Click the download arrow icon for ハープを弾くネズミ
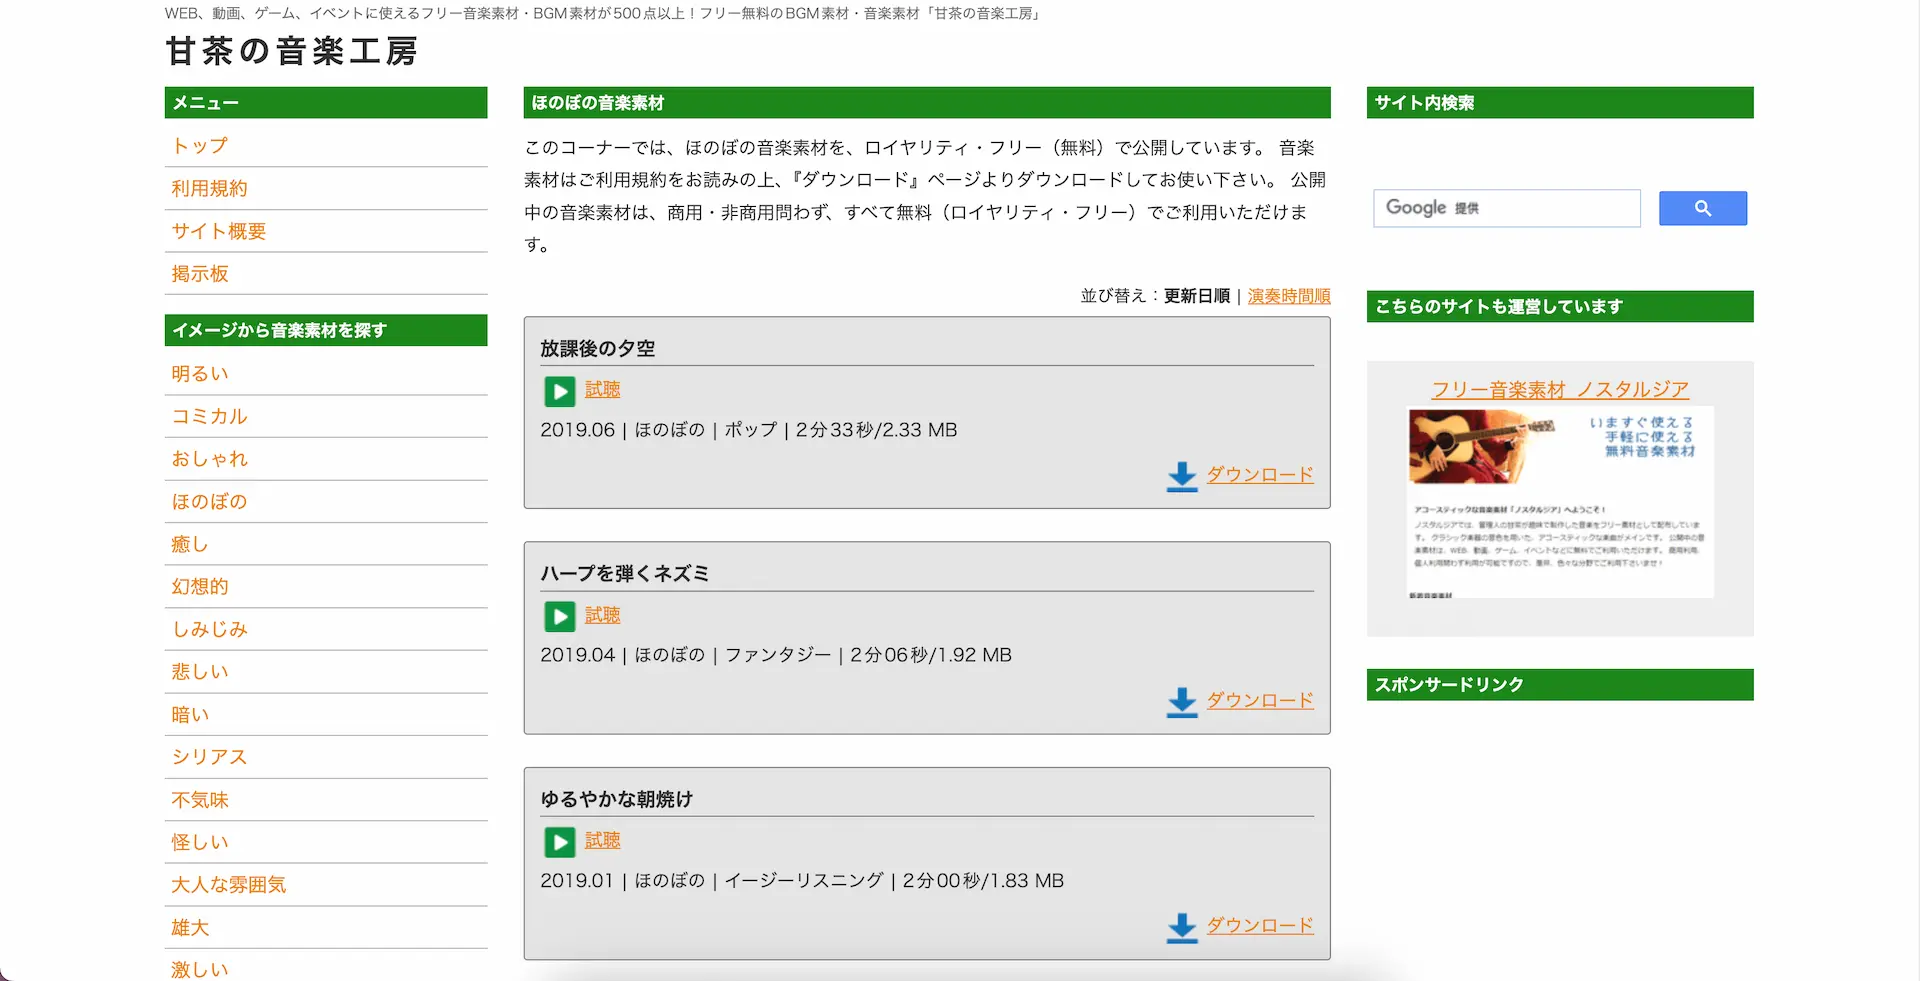 click(1182, 702)
